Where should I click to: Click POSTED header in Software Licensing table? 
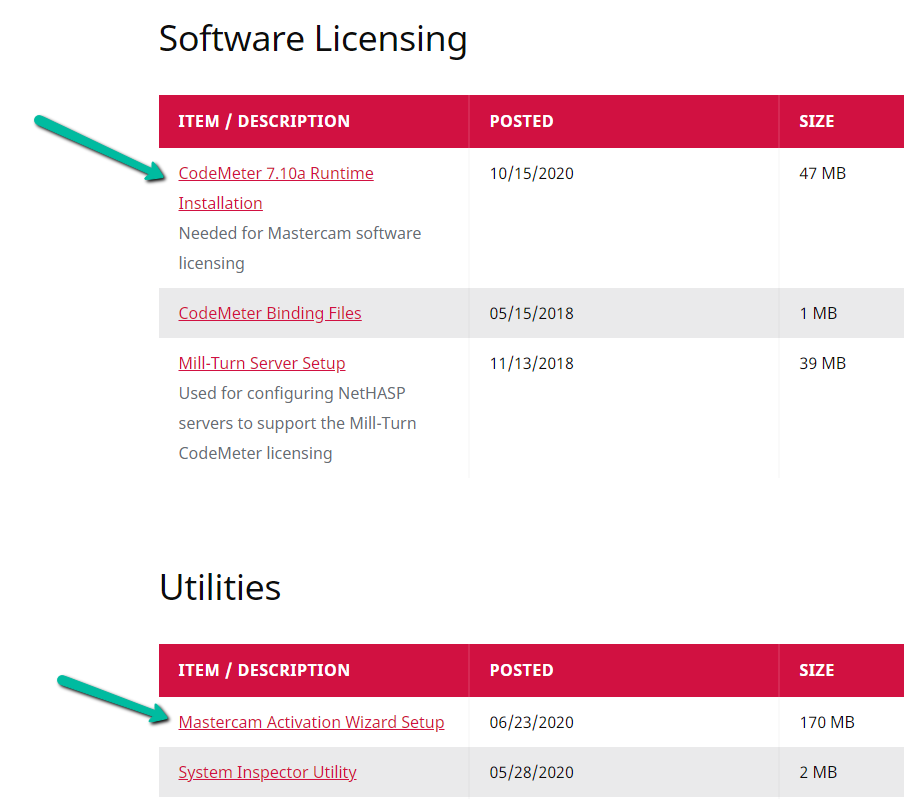pos(521,121)
